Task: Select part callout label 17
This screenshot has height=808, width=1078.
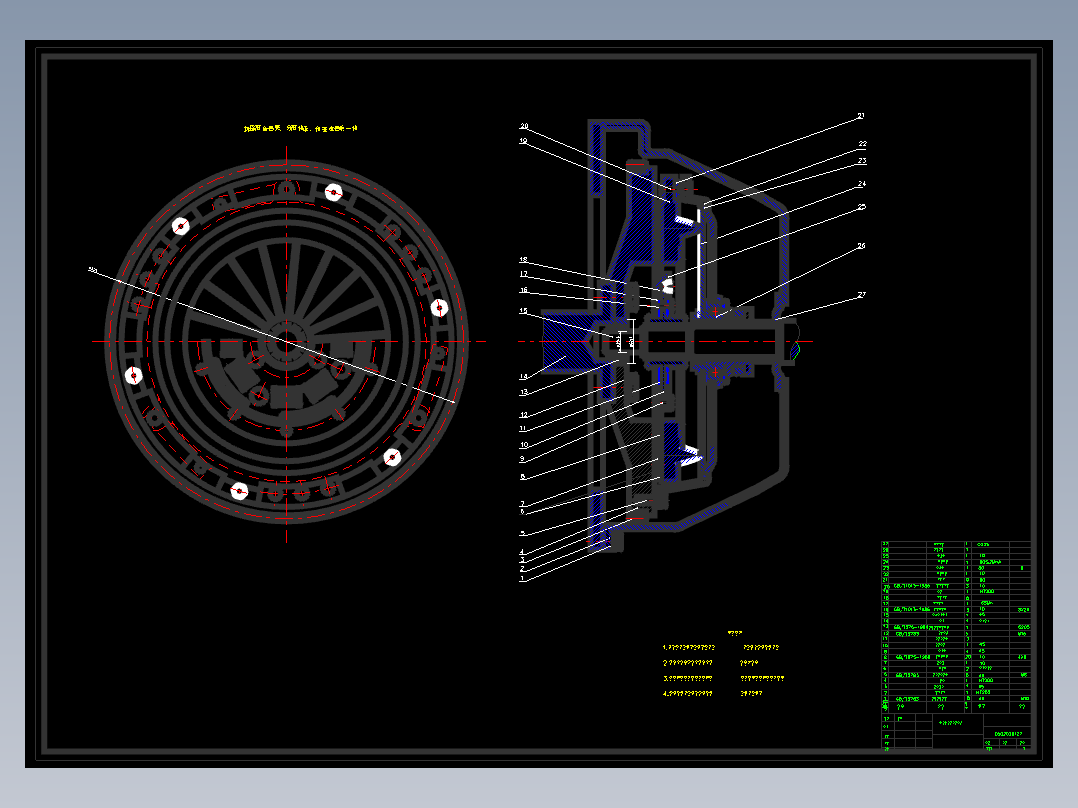Action: click(524, 274)
